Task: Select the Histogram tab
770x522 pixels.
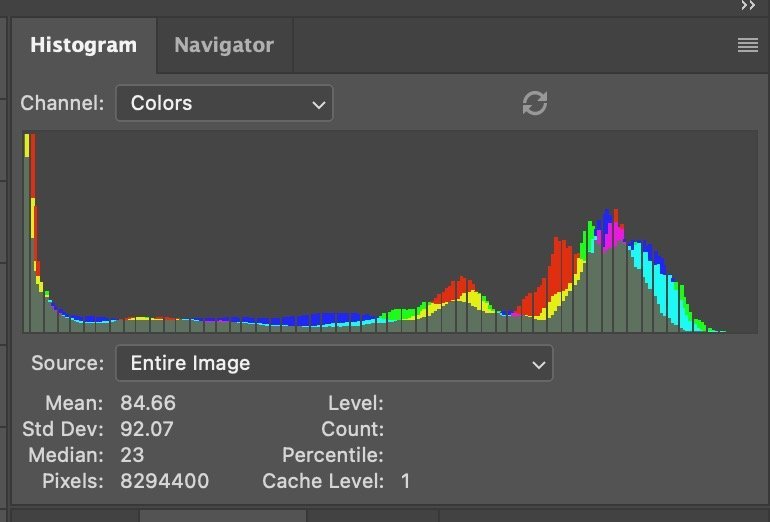Action: click(x=83, y=45)
